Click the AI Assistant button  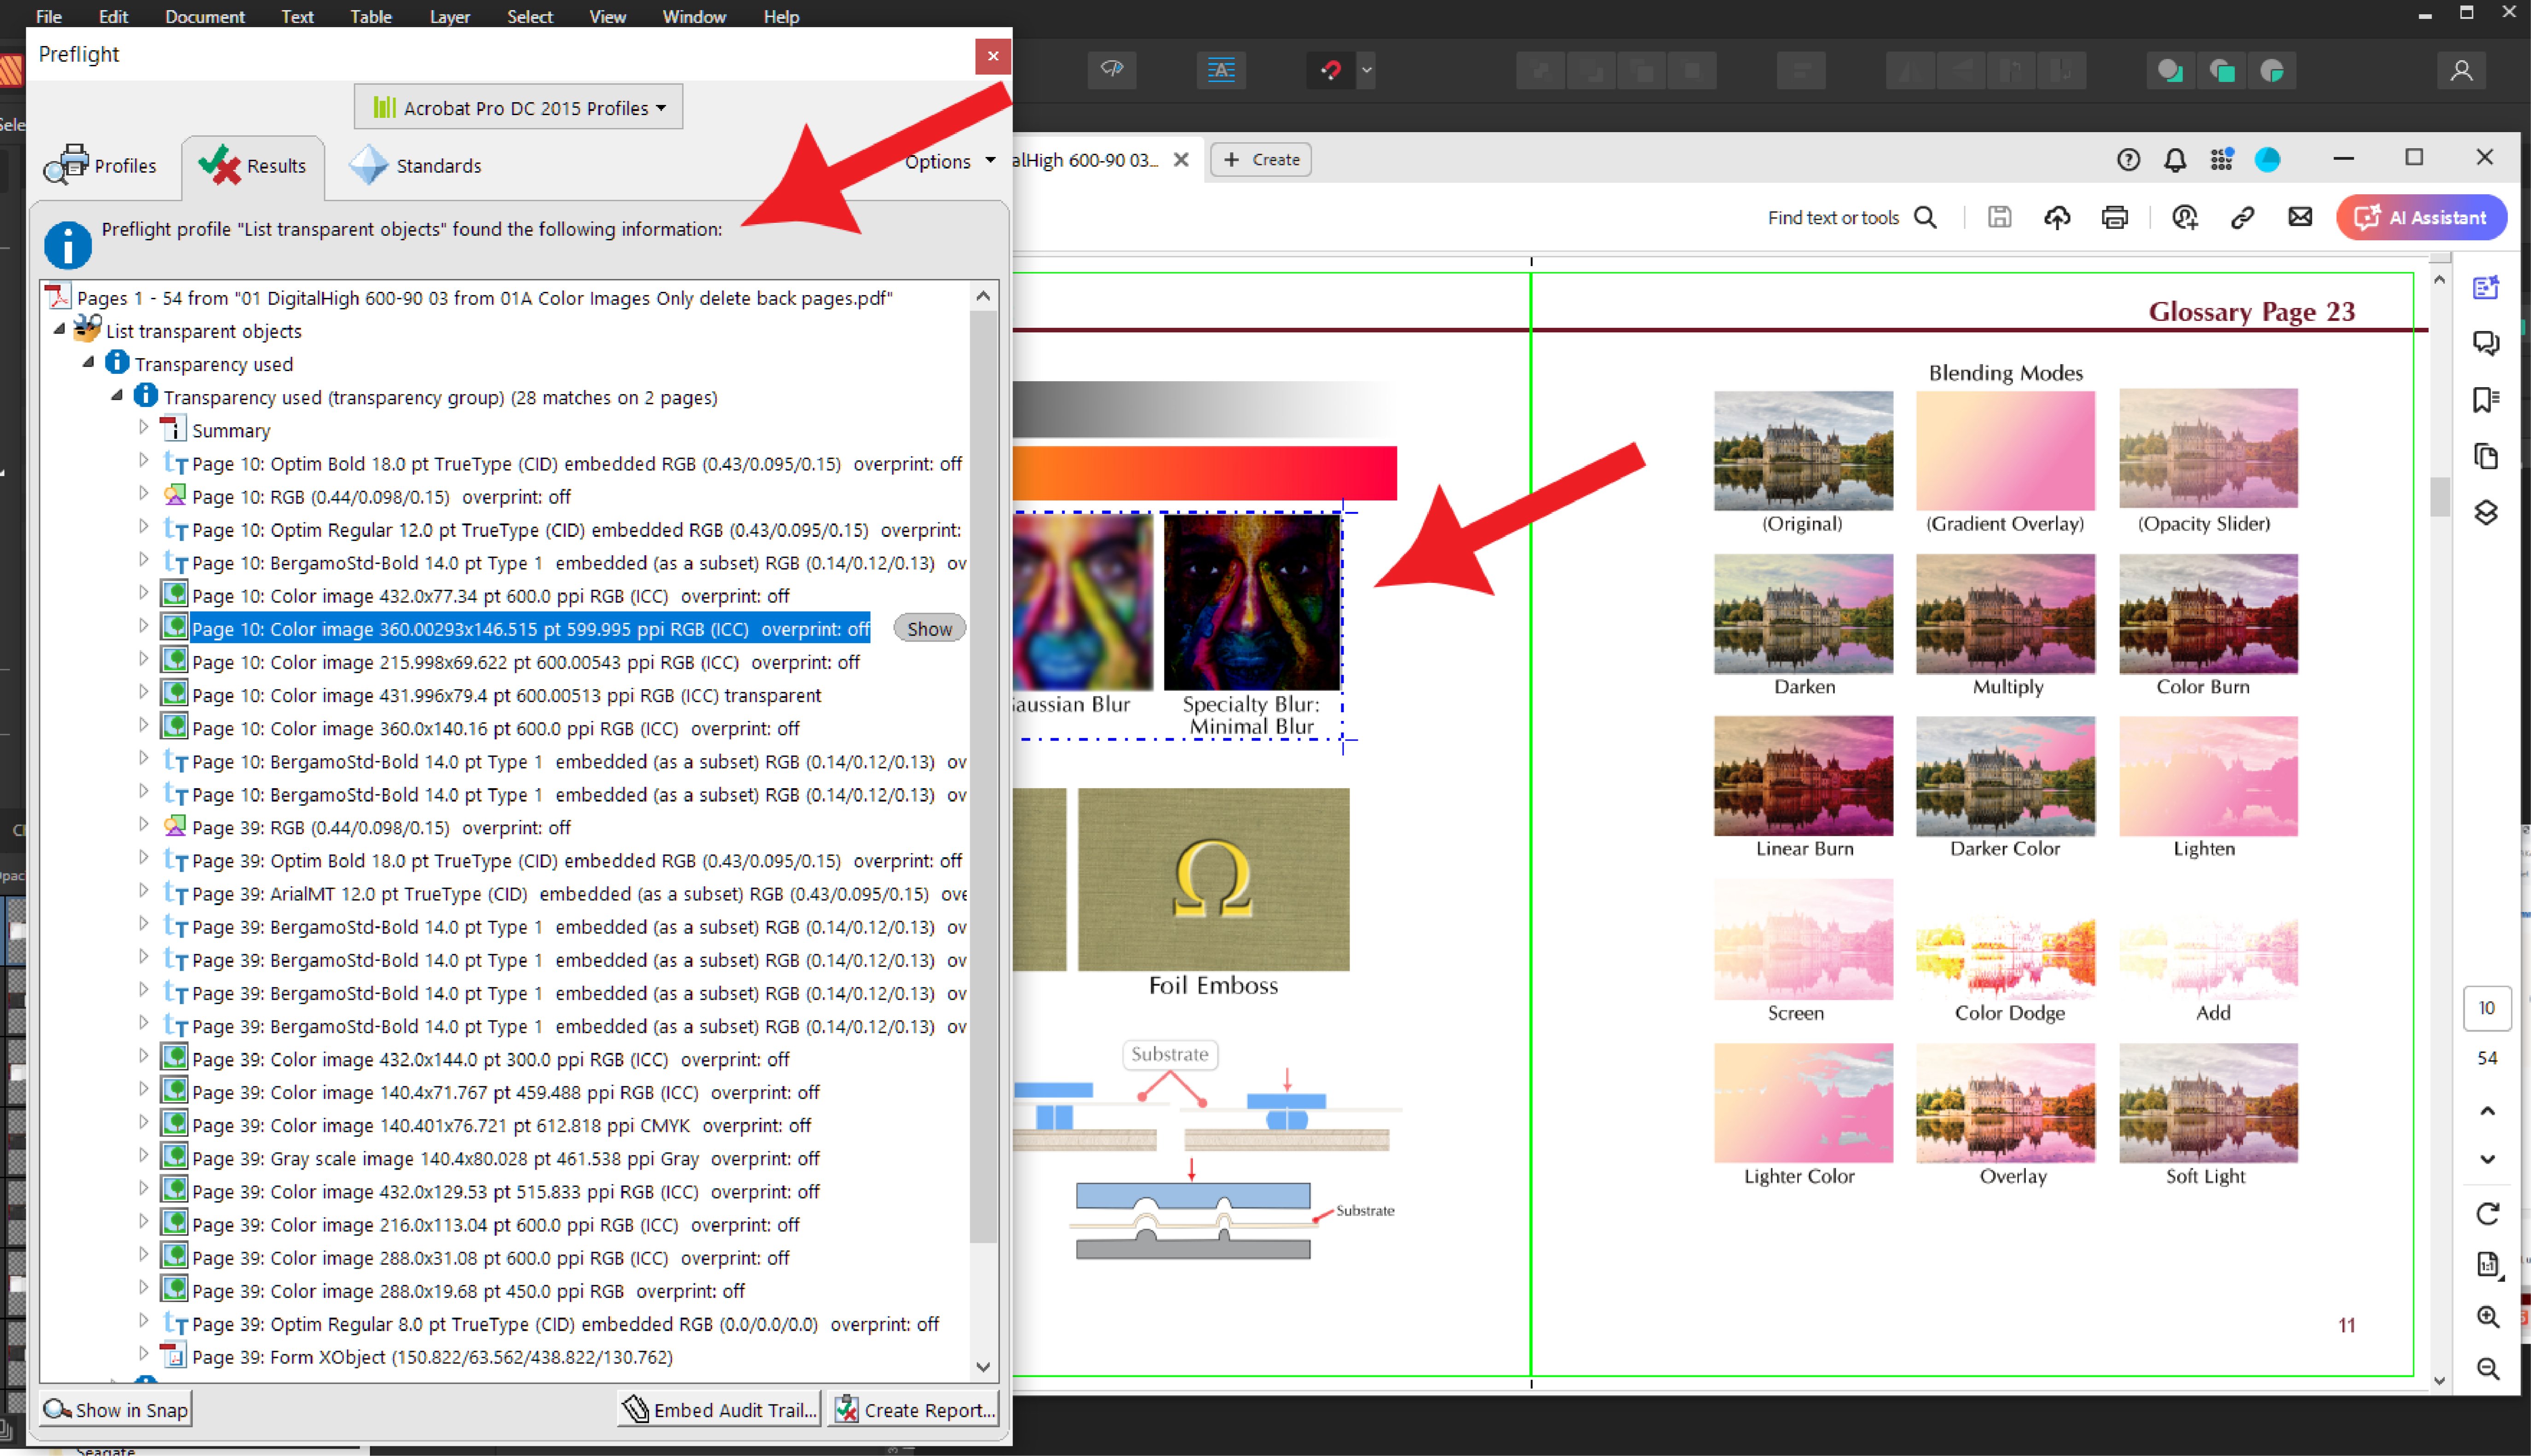click(2421, 217)
